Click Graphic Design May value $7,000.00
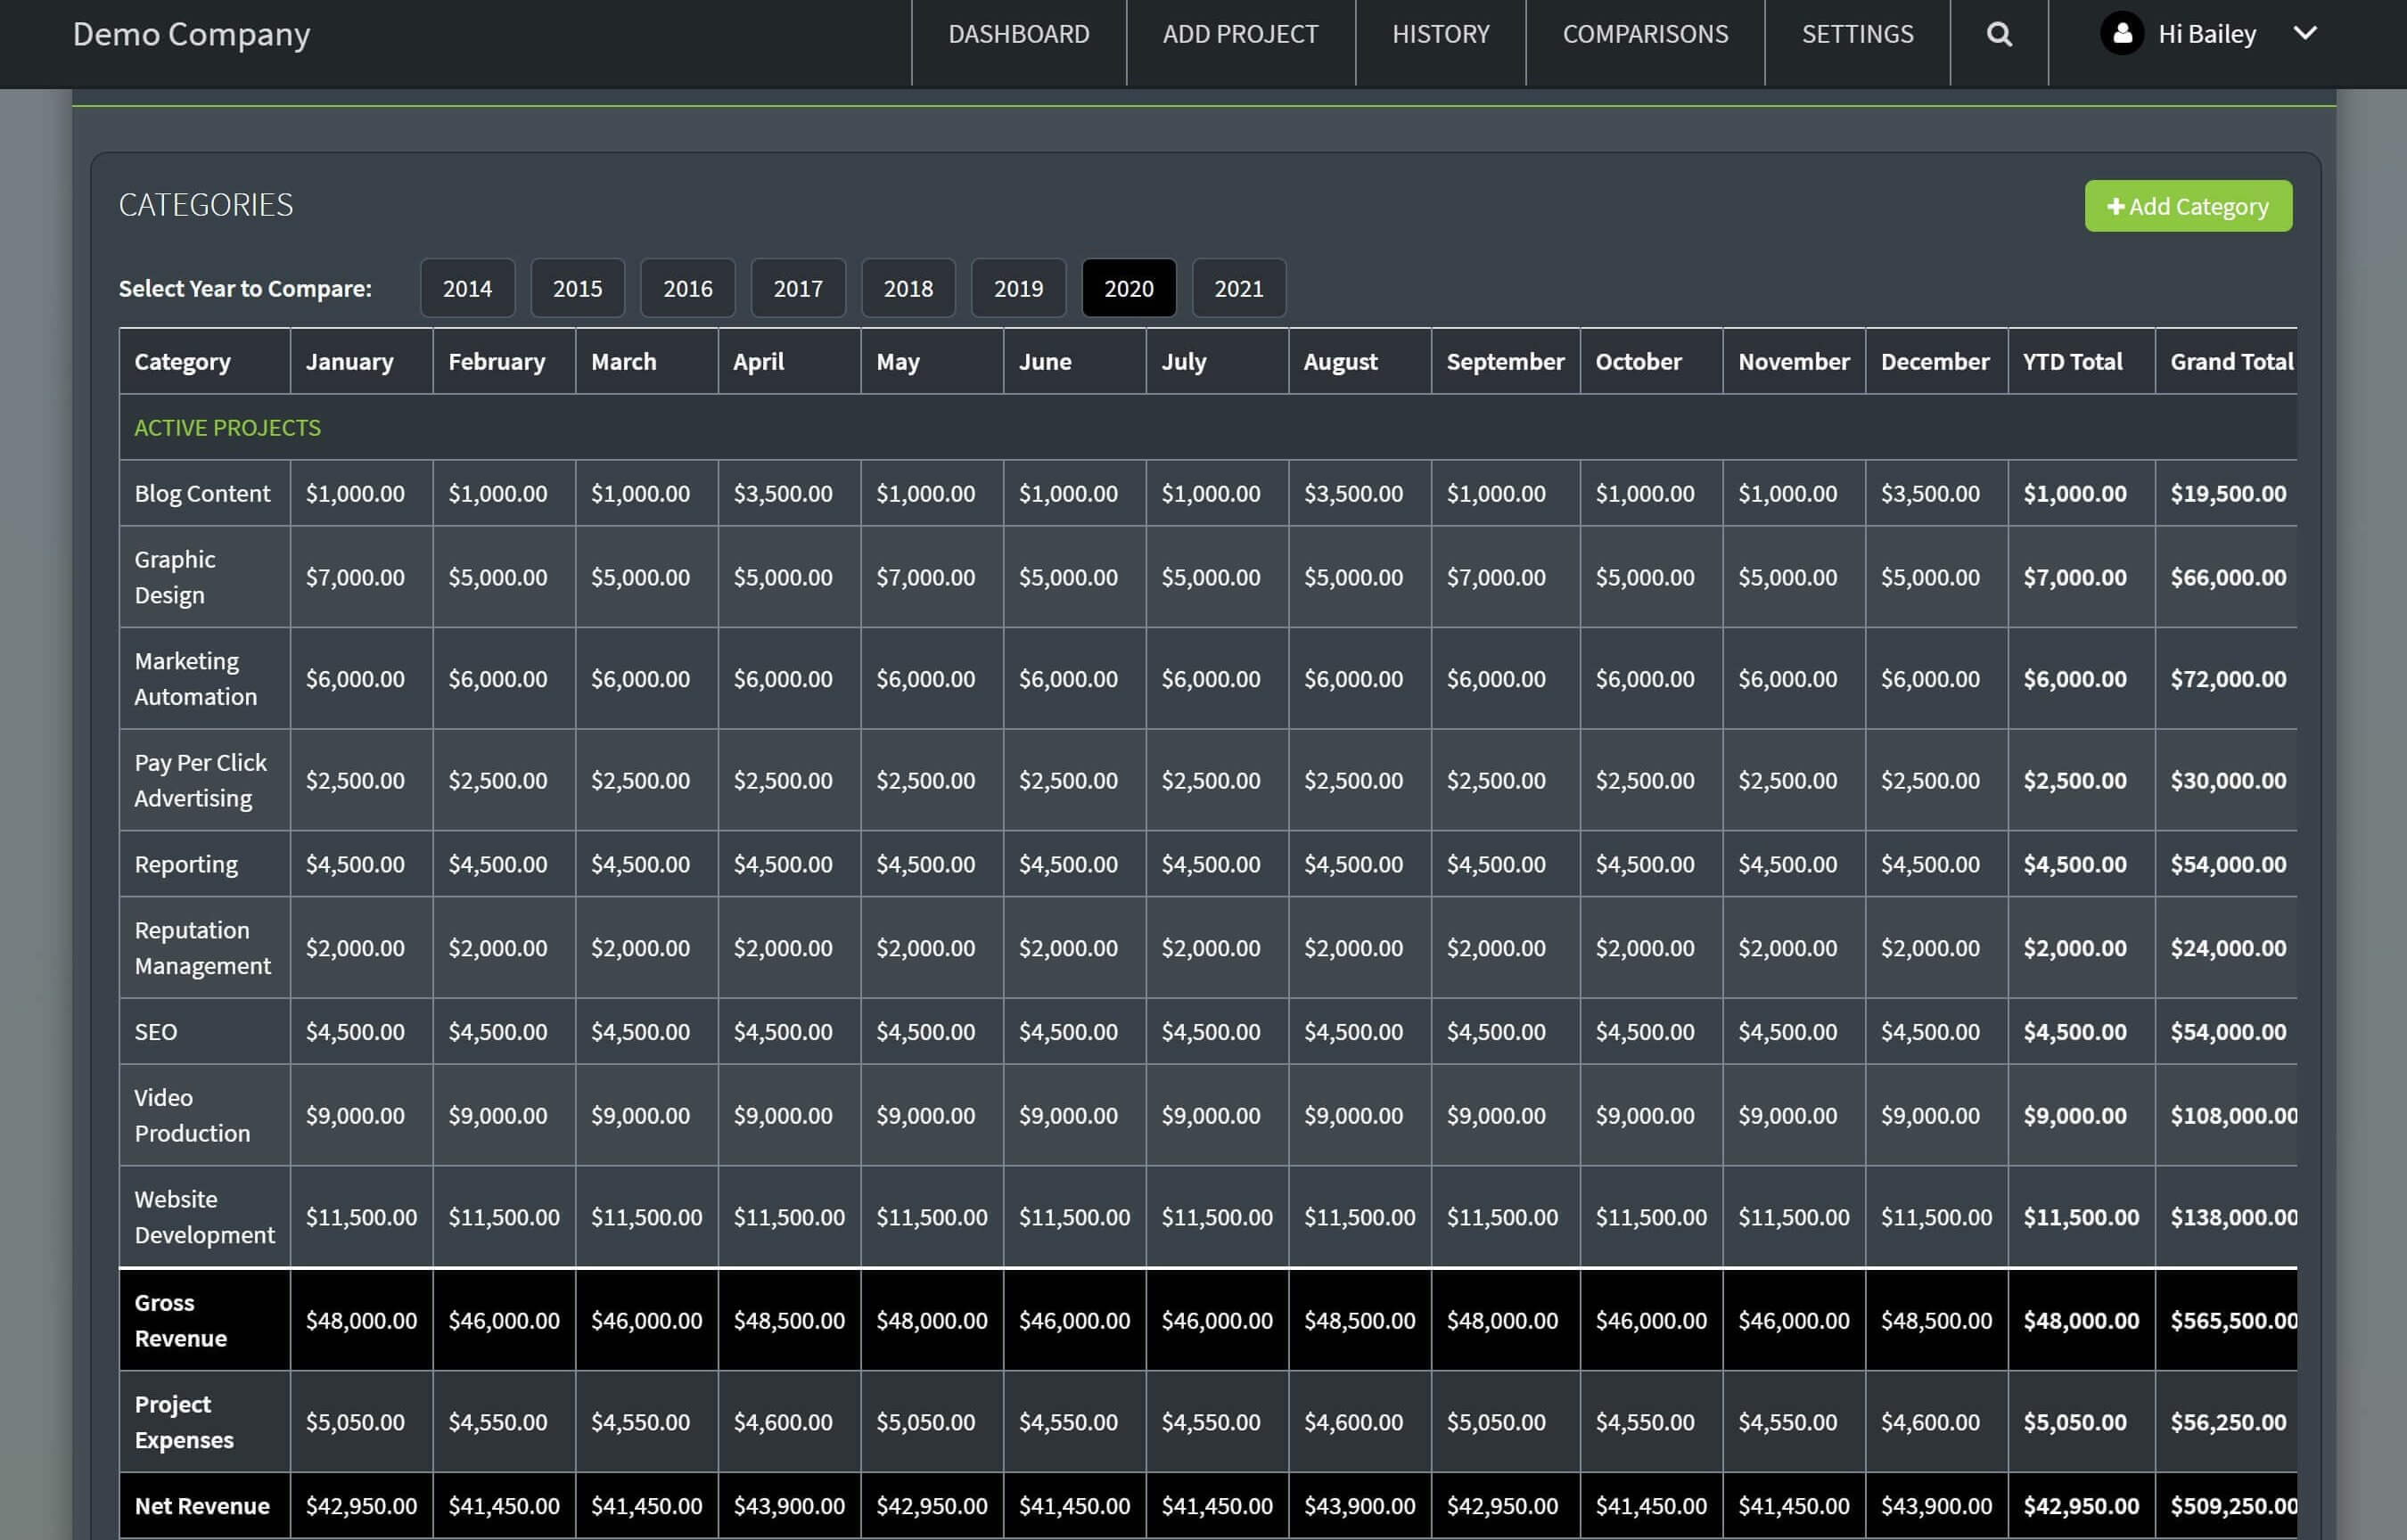 coord(925,577)
